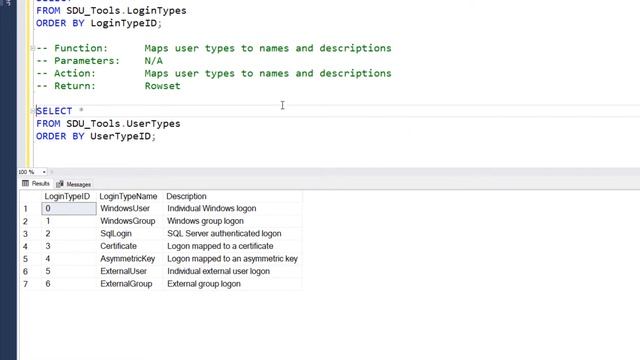Select the WindowsGroup cell
This screenshot has height=360, width=640.
pos(130,221)
